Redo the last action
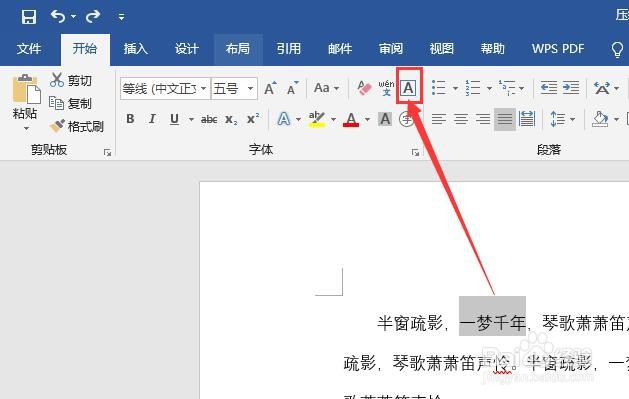The height and width of the screenshot is (399, 629). (93, 16)
